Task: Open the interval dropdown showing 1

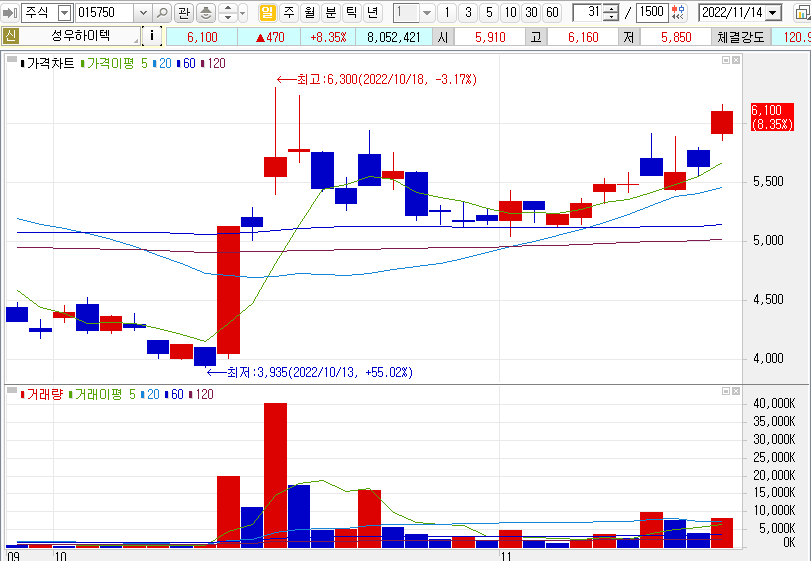Action: 427,12
